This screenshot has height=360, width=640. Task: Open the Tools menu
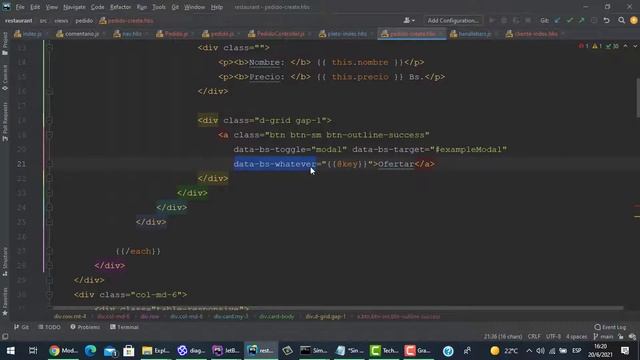159,7
